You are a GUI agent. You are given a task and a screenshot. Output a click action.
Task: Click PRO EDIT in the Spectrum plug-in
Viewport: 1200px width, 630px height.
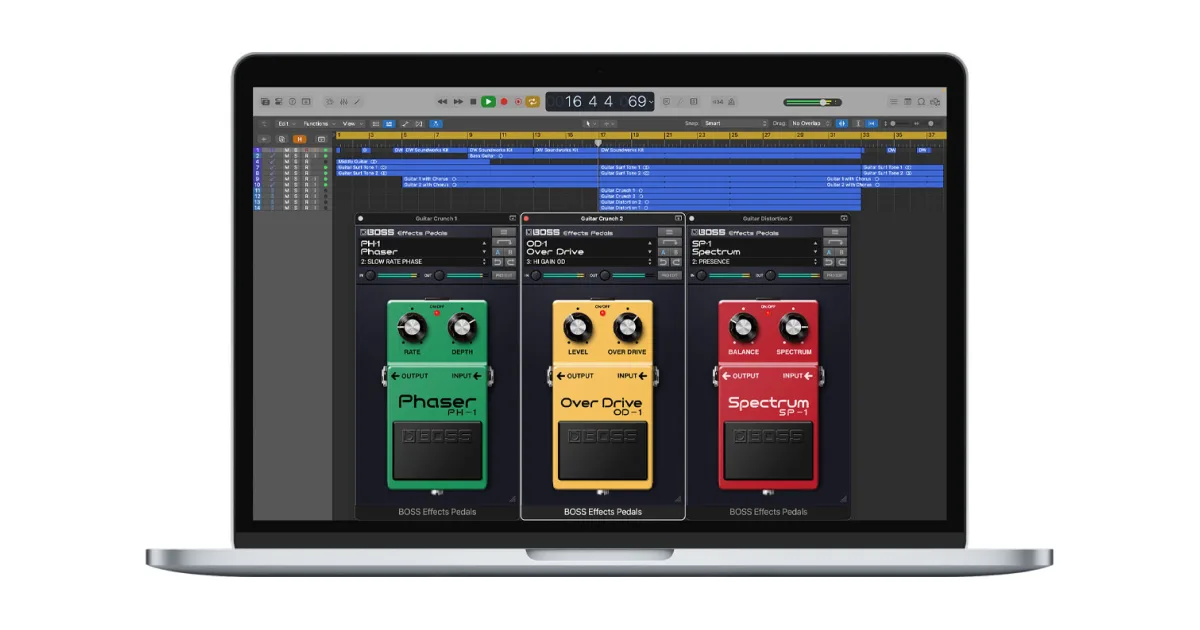pos(836,275)
